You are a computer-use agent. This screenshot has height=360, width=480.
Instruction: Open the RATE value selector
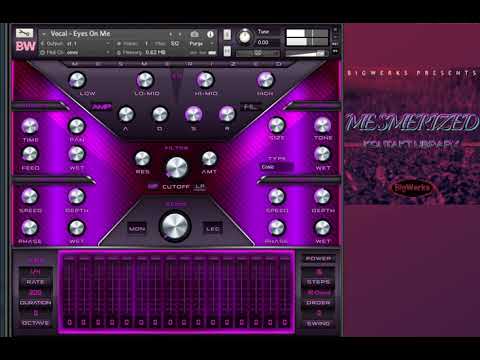tap(35, 272)
